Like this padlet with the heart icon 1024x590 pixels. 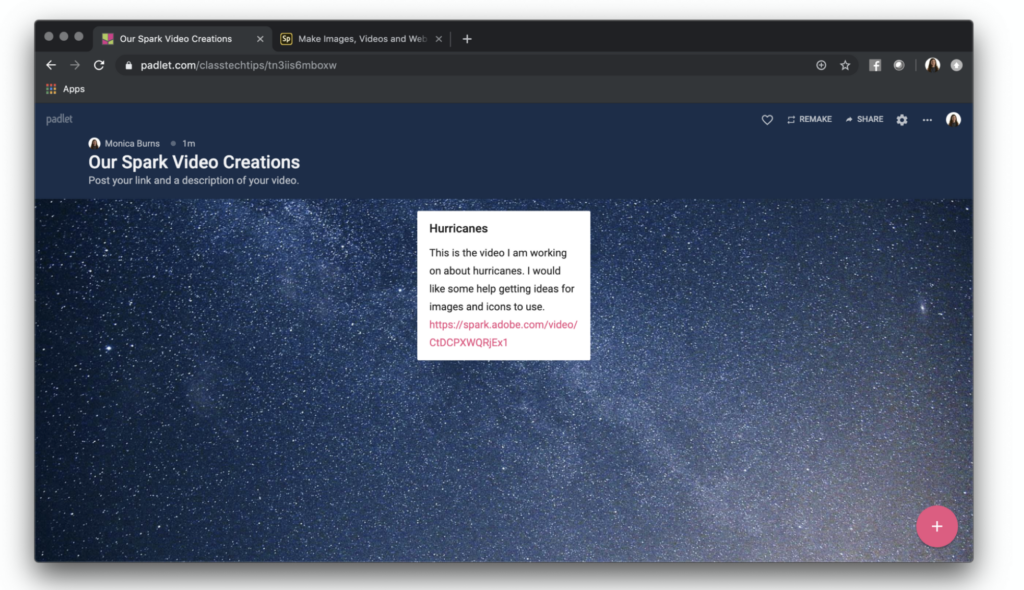click(x=767, y=120)
